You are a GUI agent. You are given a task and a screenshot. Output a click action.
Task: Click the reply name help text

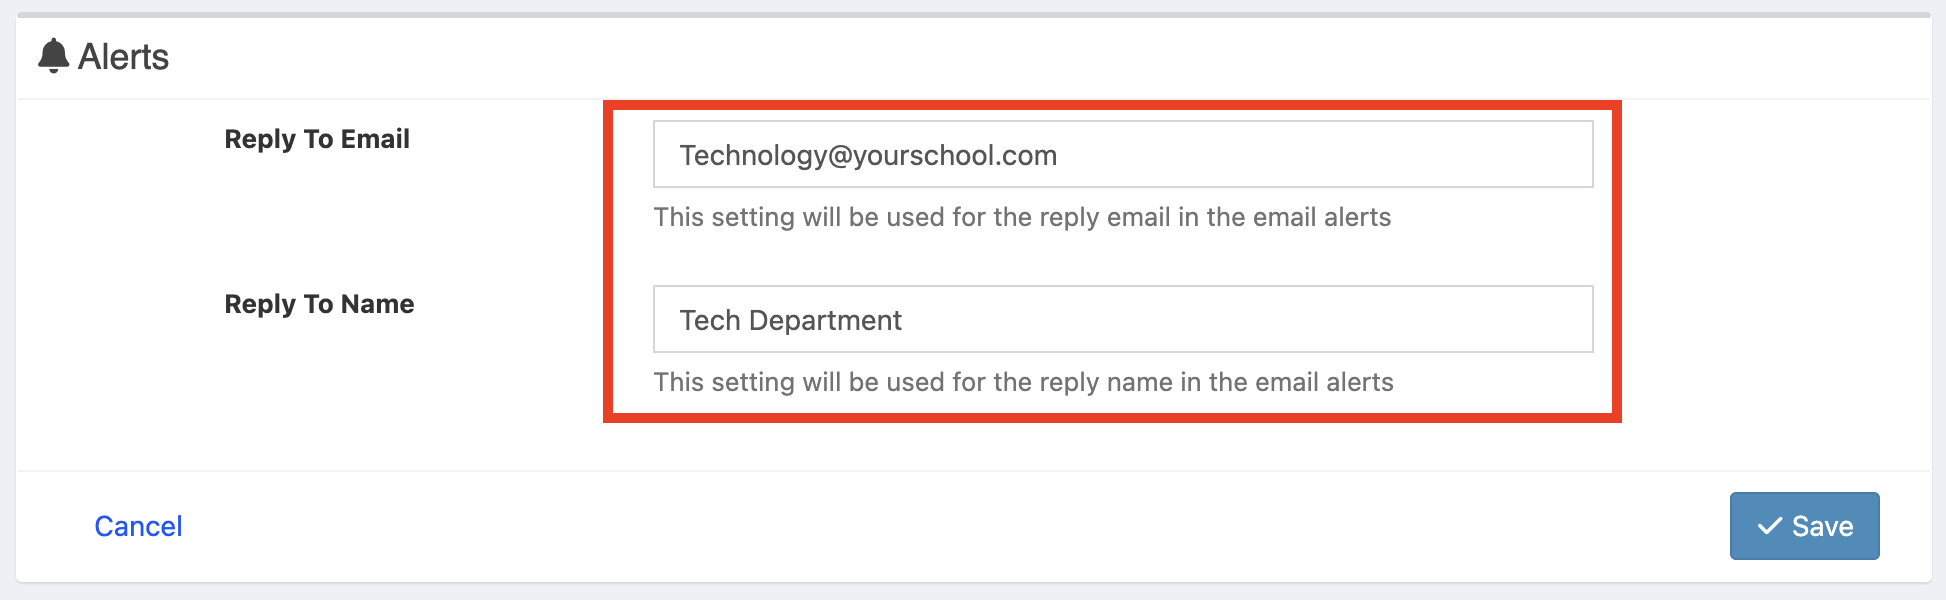(x=1023, y=382)
